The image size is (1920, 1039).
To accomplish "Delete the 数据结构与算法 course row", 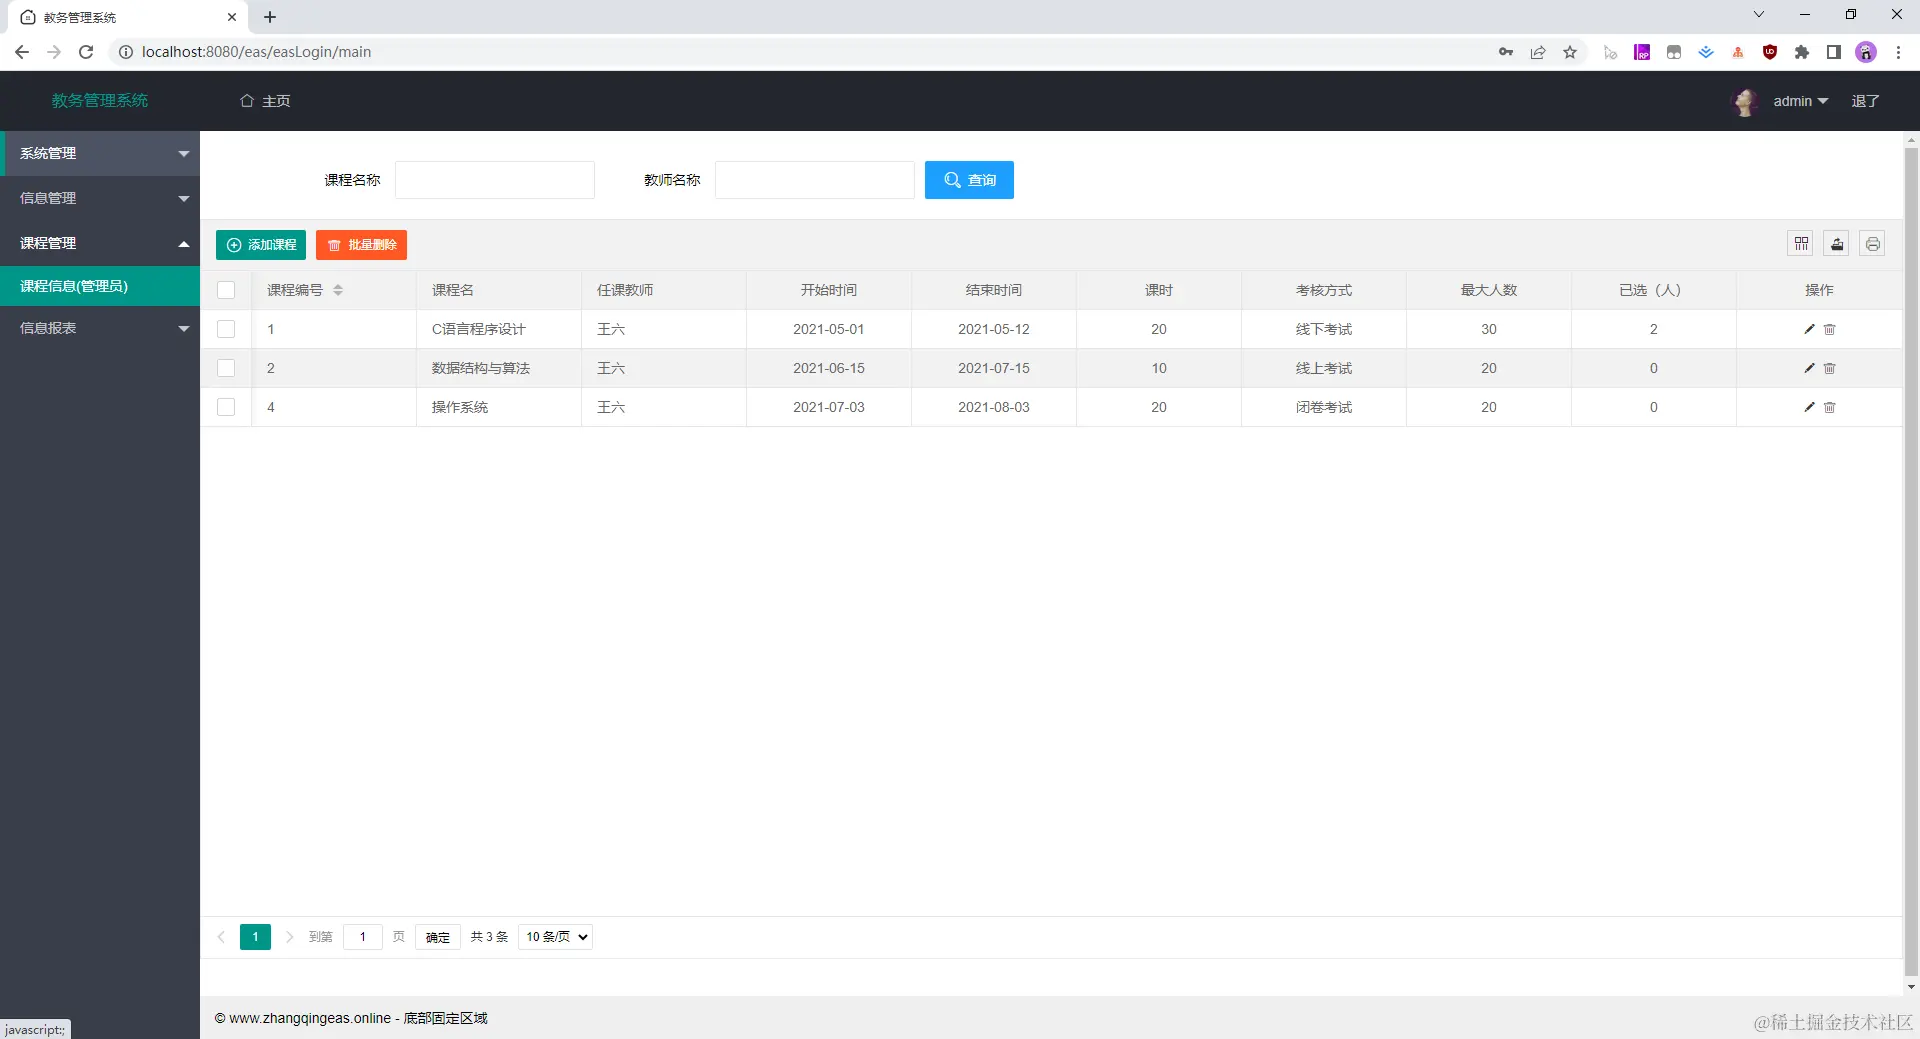I will point(1830,368).
